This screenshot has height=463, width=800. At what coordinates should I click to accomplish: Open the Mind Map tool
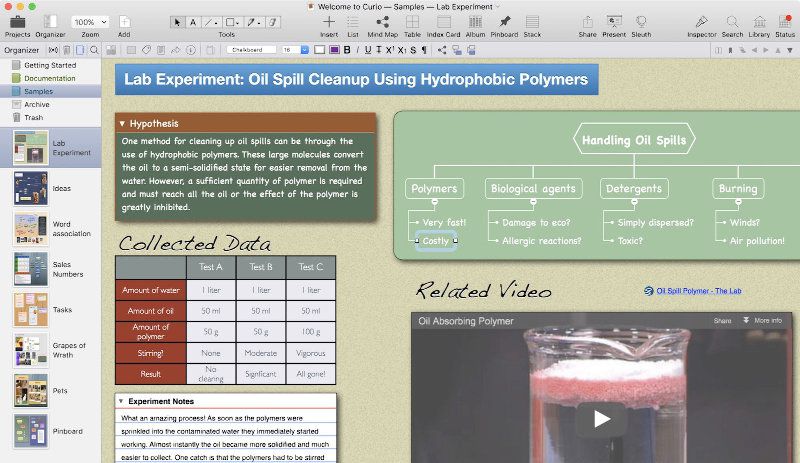pos(382,22)
